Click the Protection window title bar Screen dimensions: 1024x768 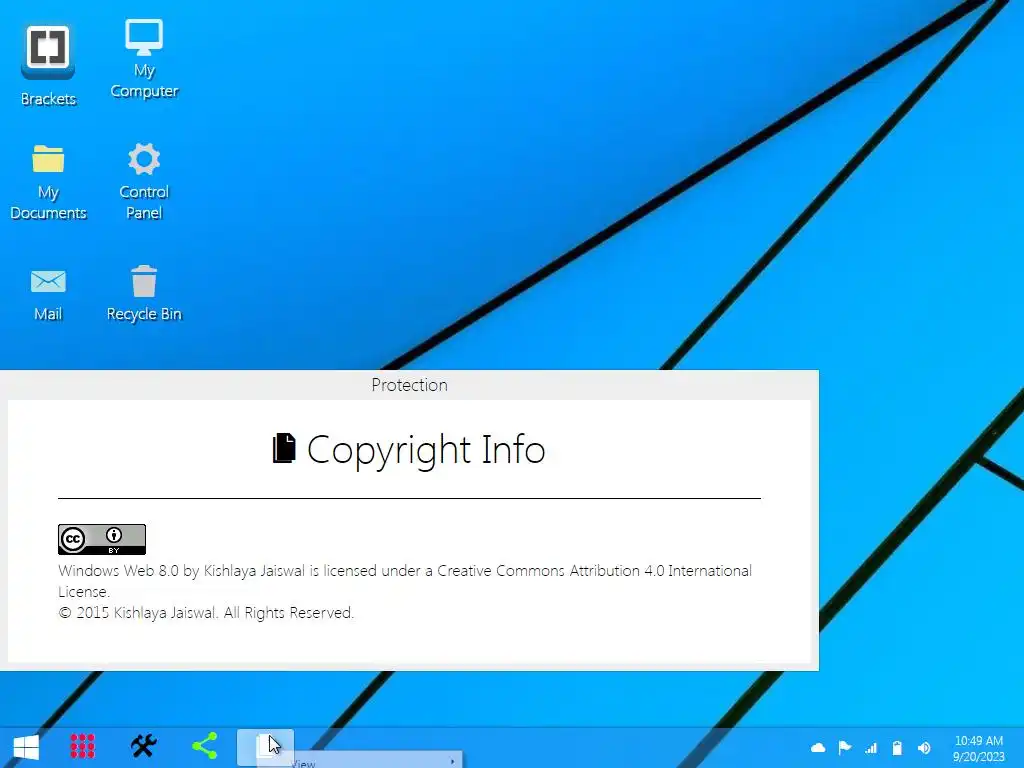tap(409, 385)
